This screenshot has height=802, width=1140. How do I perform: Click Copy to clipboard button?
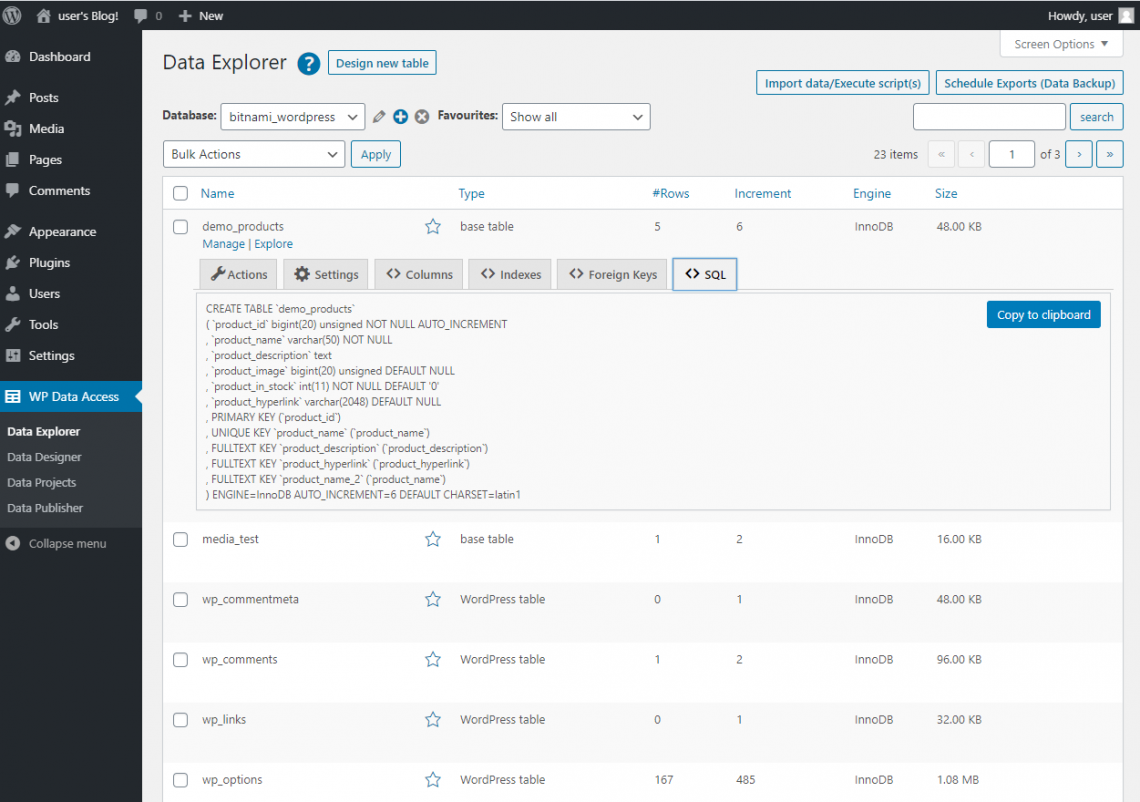coord(1043,315)
